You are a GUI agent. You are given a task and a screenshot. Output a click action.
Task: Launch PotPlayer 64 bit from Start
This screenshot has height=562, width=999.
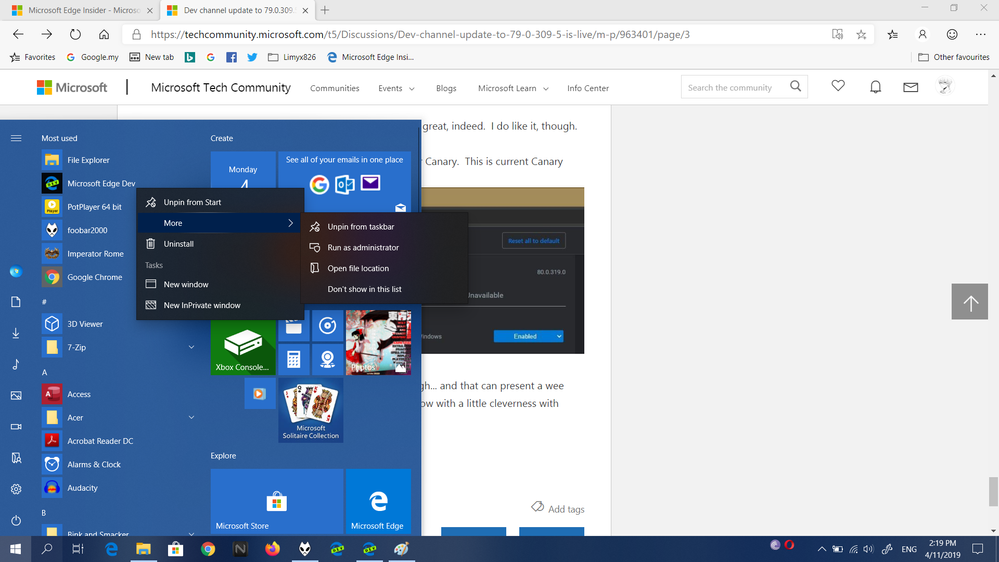94,206
